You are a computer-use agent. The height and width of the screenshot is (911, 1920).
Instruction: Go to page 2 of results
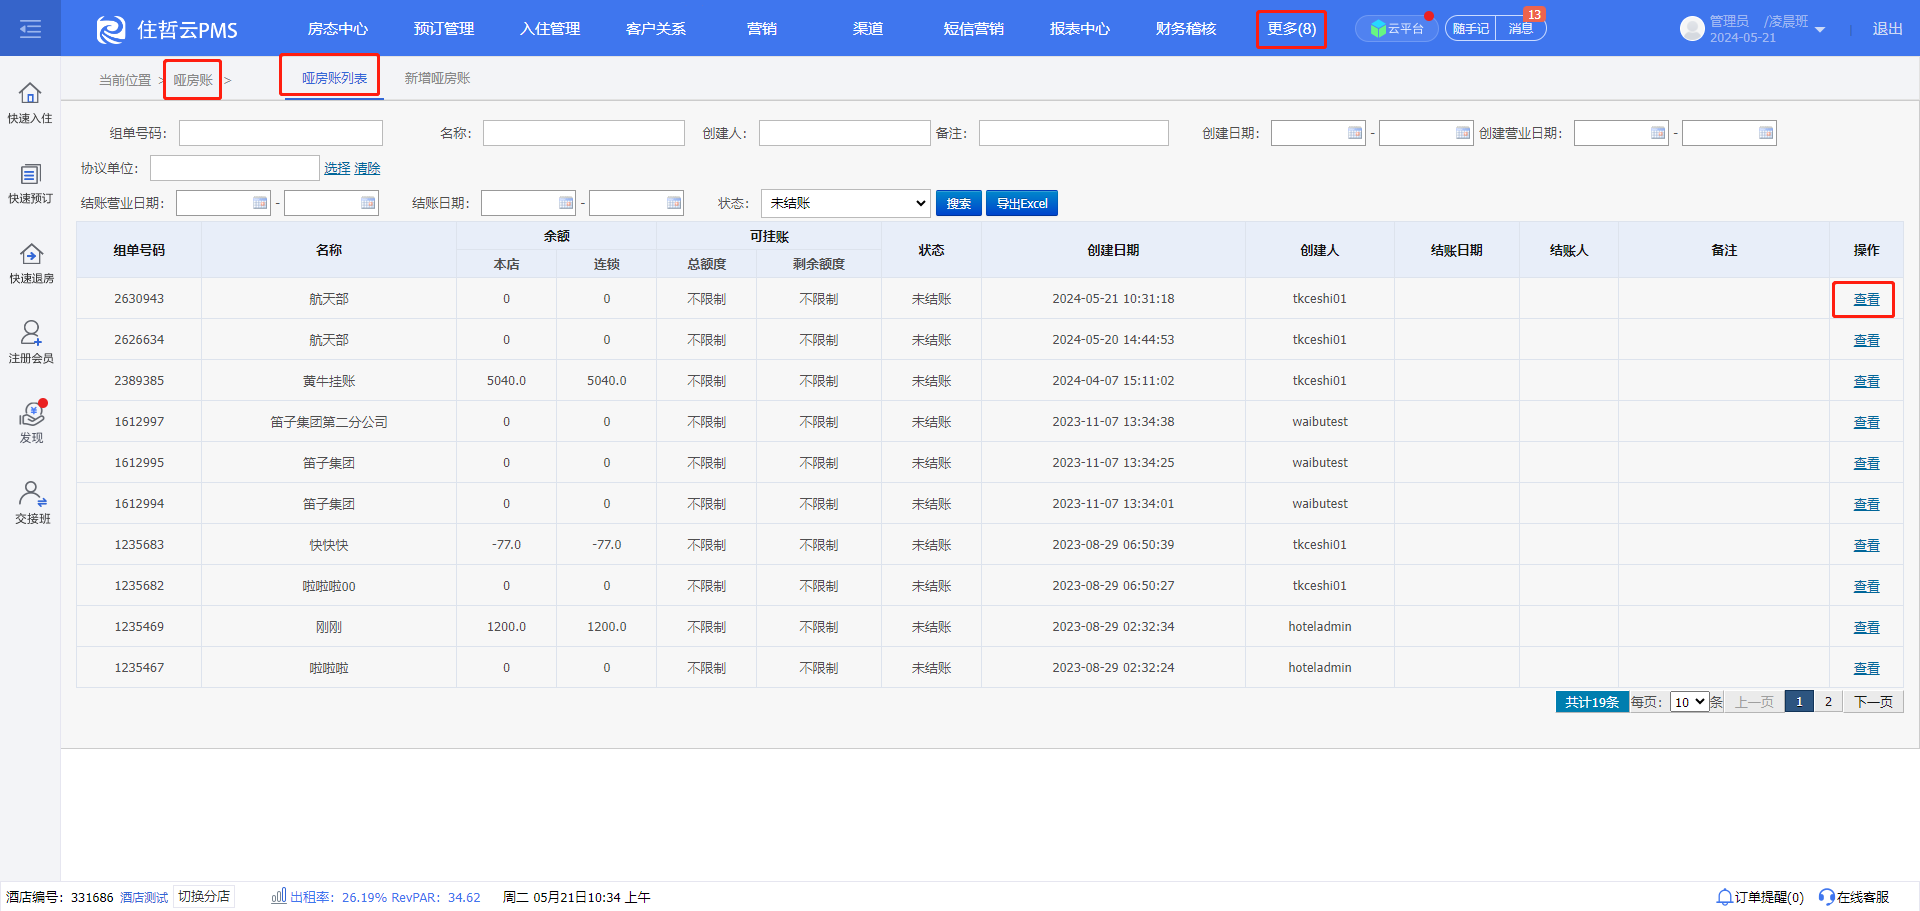click(1828, 702)
